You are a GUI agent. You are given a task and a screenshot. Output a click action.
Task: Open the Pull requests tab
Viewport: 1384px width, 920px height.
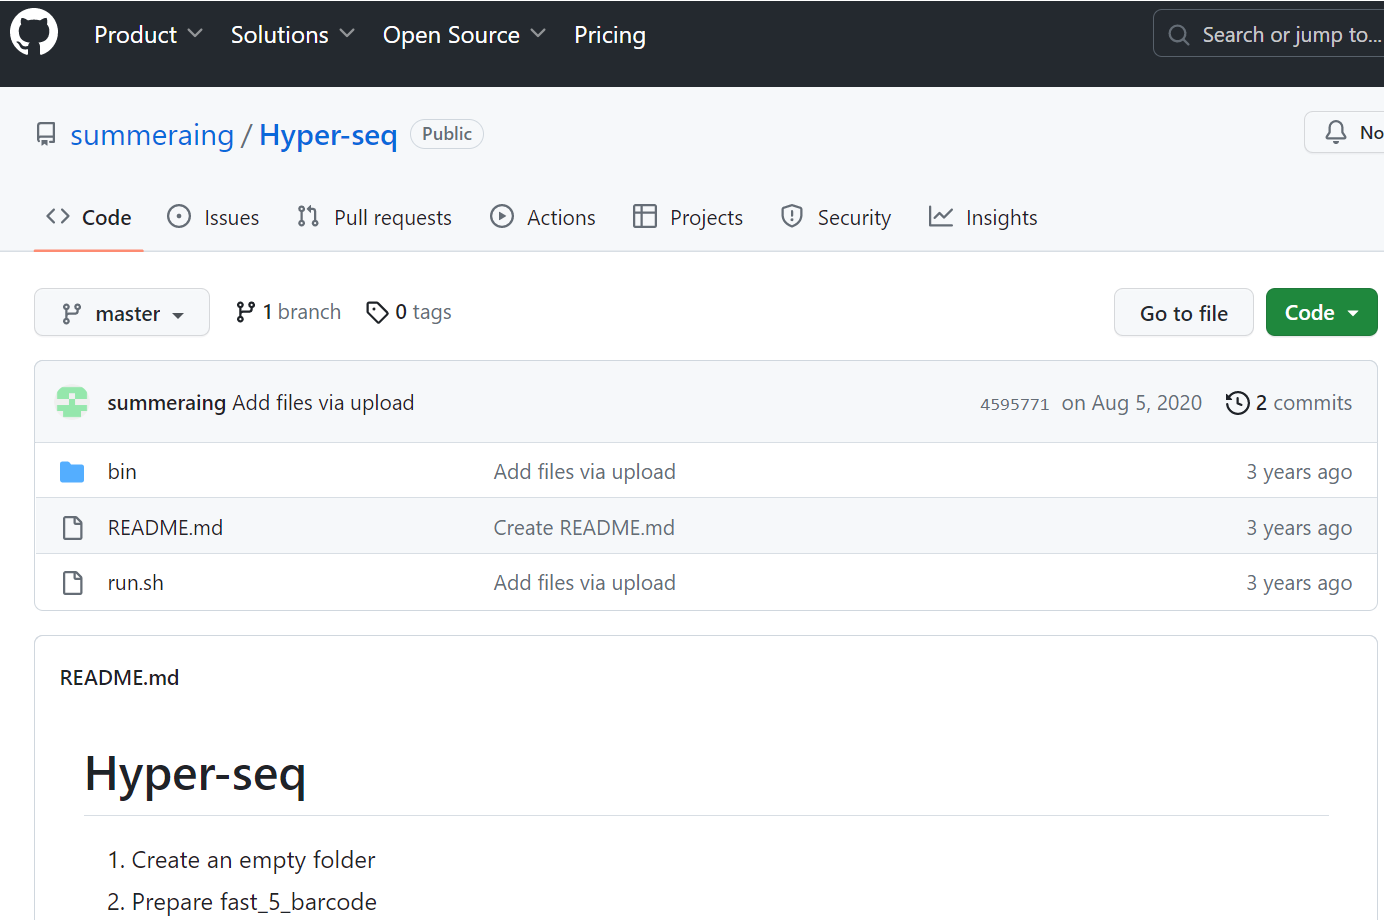pyautogui.click(x=374, y=217)
